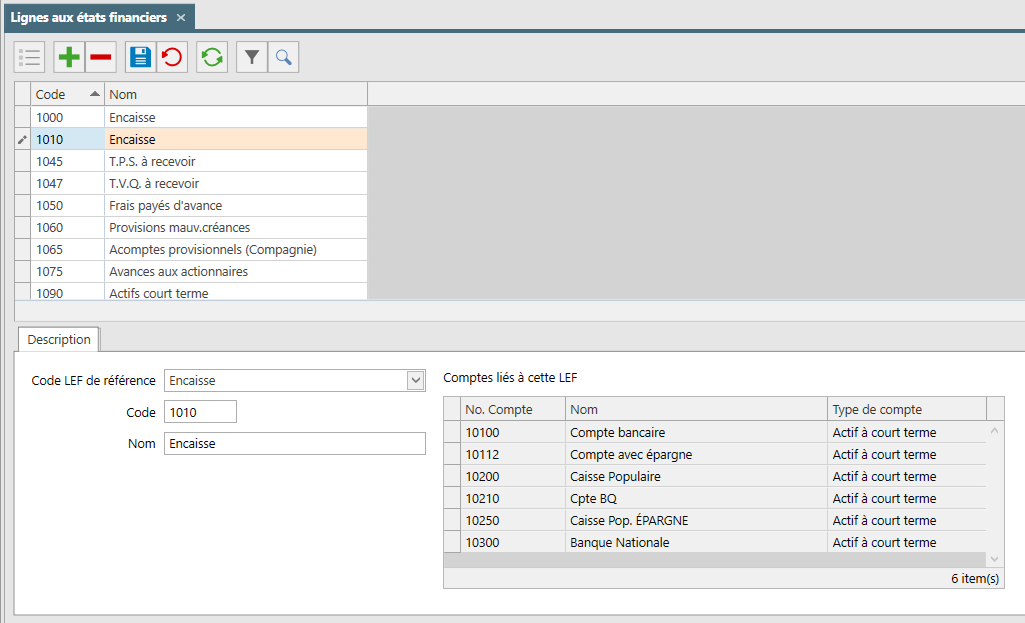This screenshot has width=1025, height=623.
Task: Select the Lignes aux états financiers tab
Action: [x=89, y=18]
